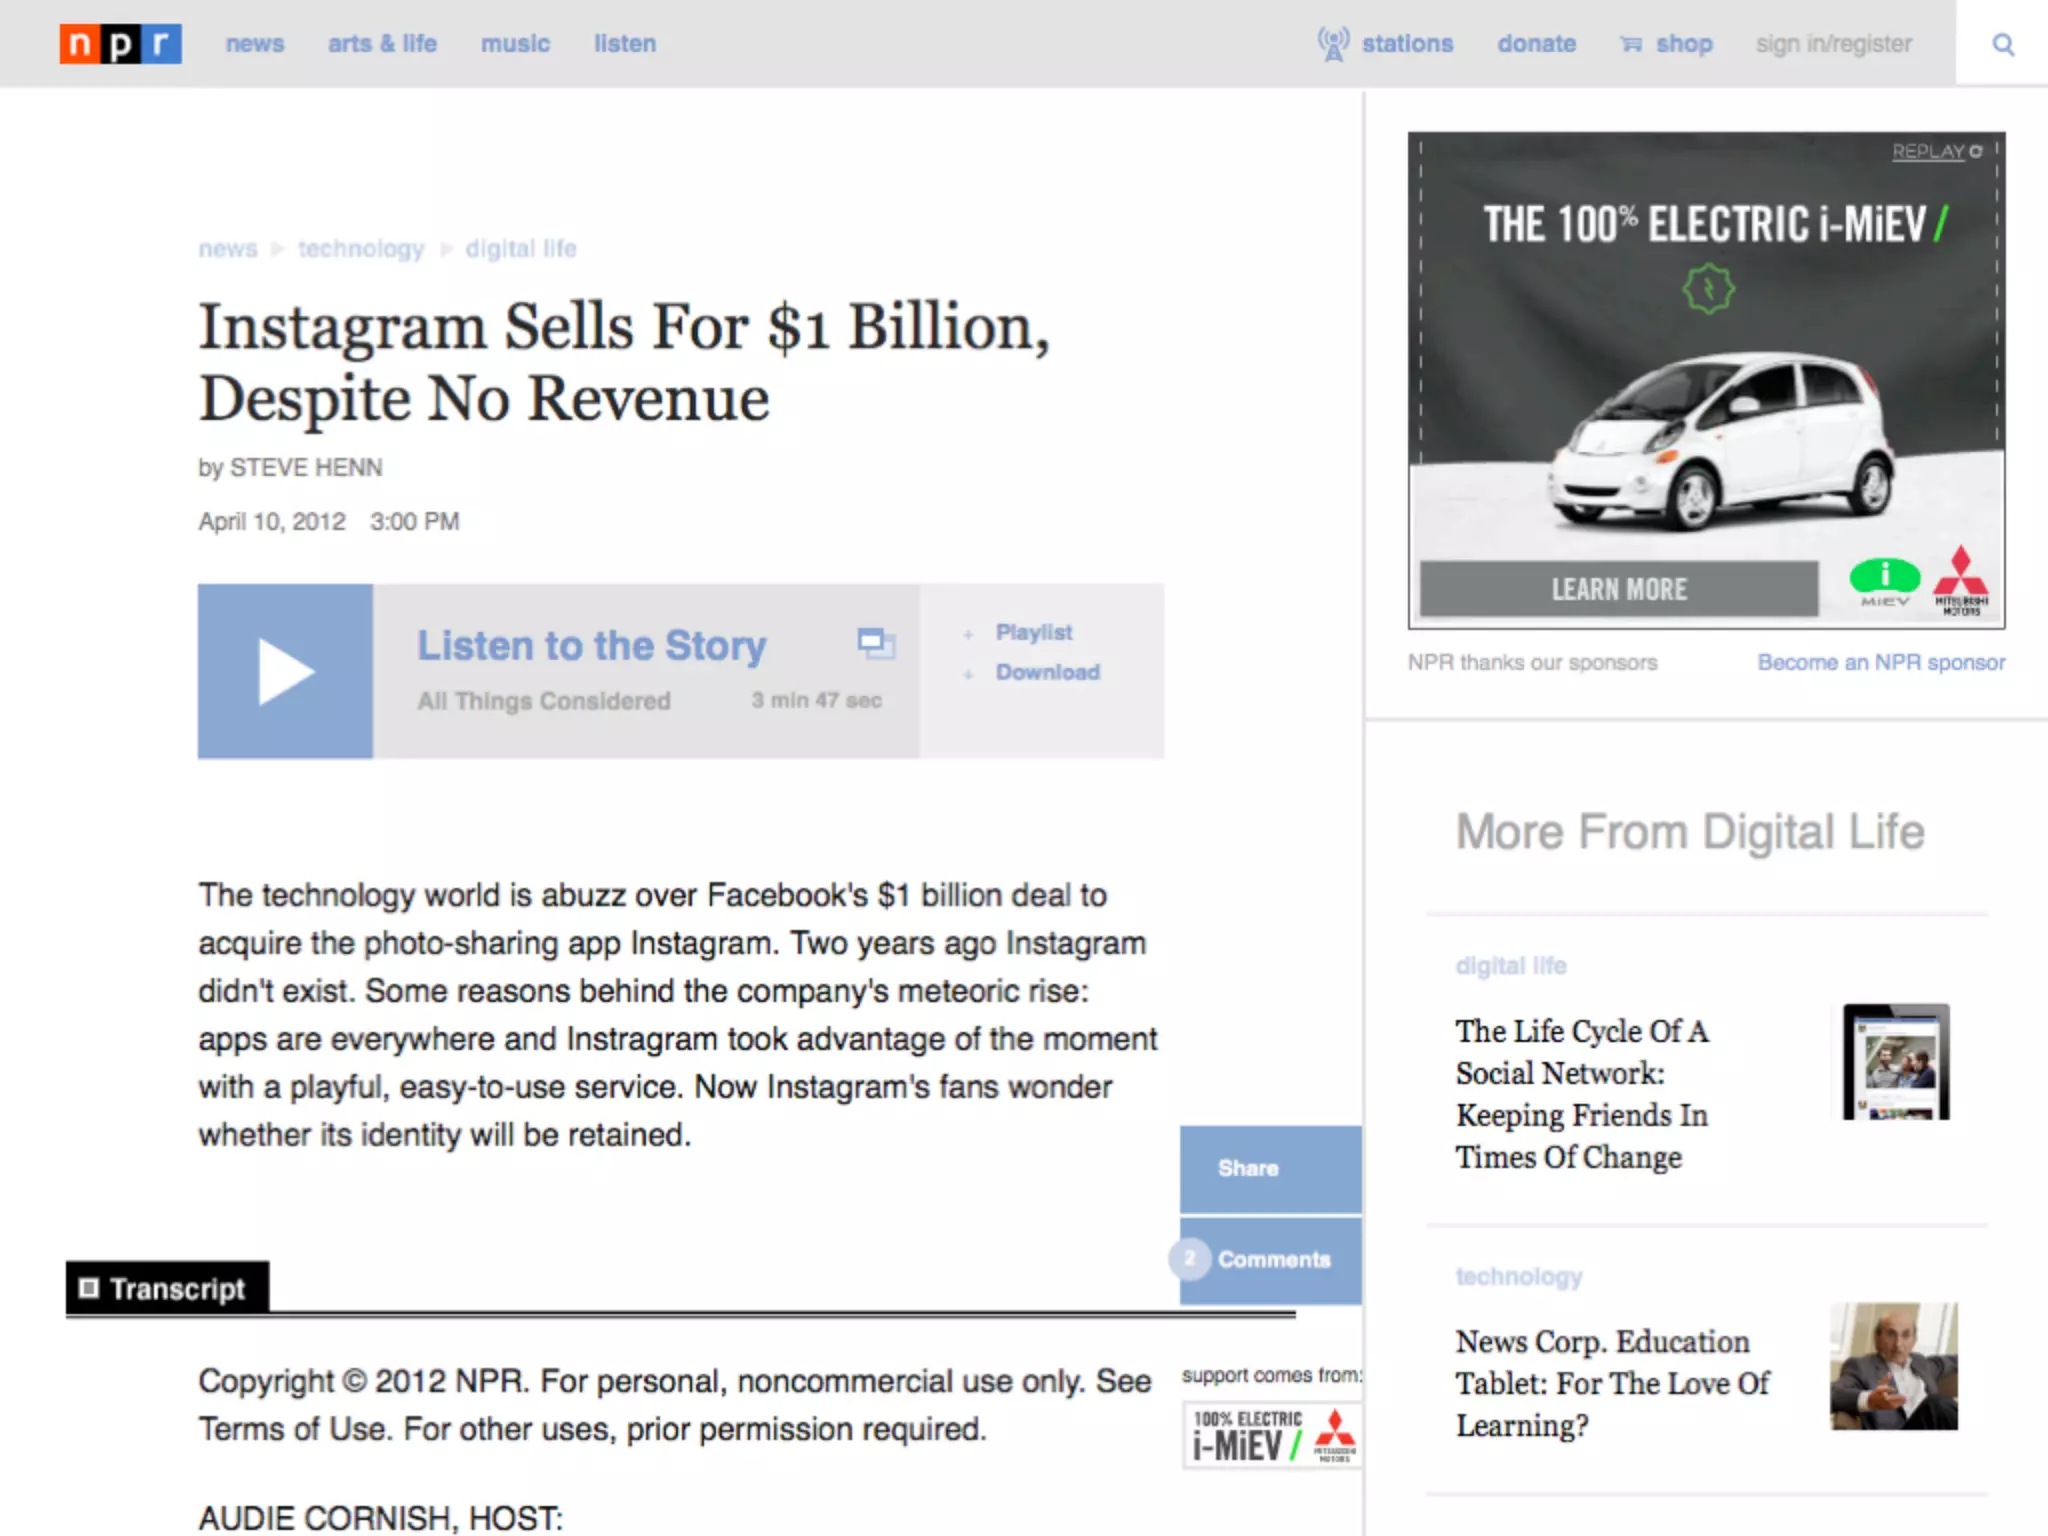Click the NPR logo
This screenshot has width=2048, height=1536.
(x=120, y=44)
